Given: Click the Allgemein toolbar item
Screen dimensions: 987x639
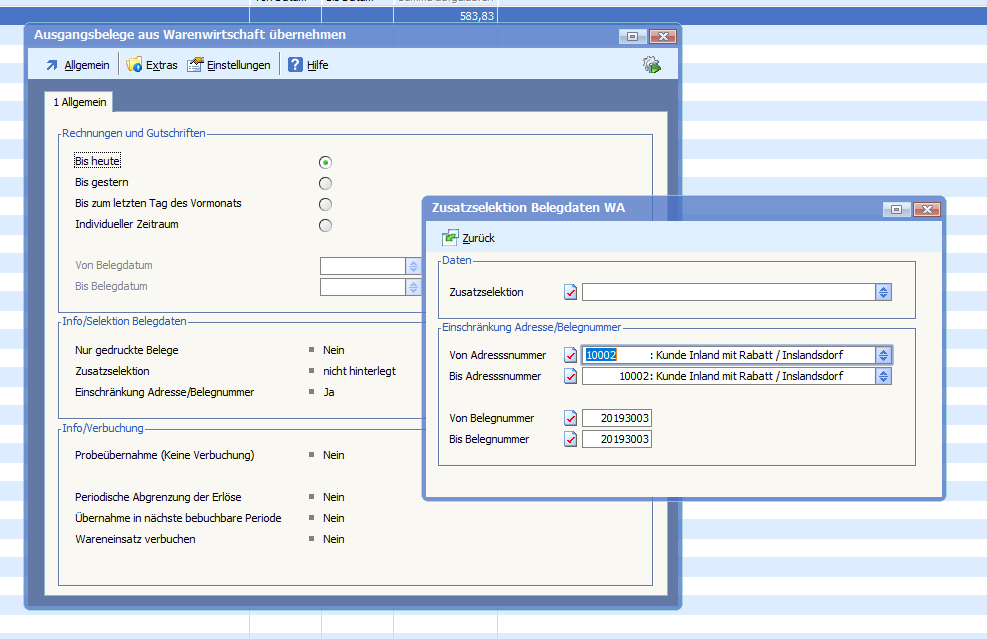Looking at the screenshot, I should [77, 65].
